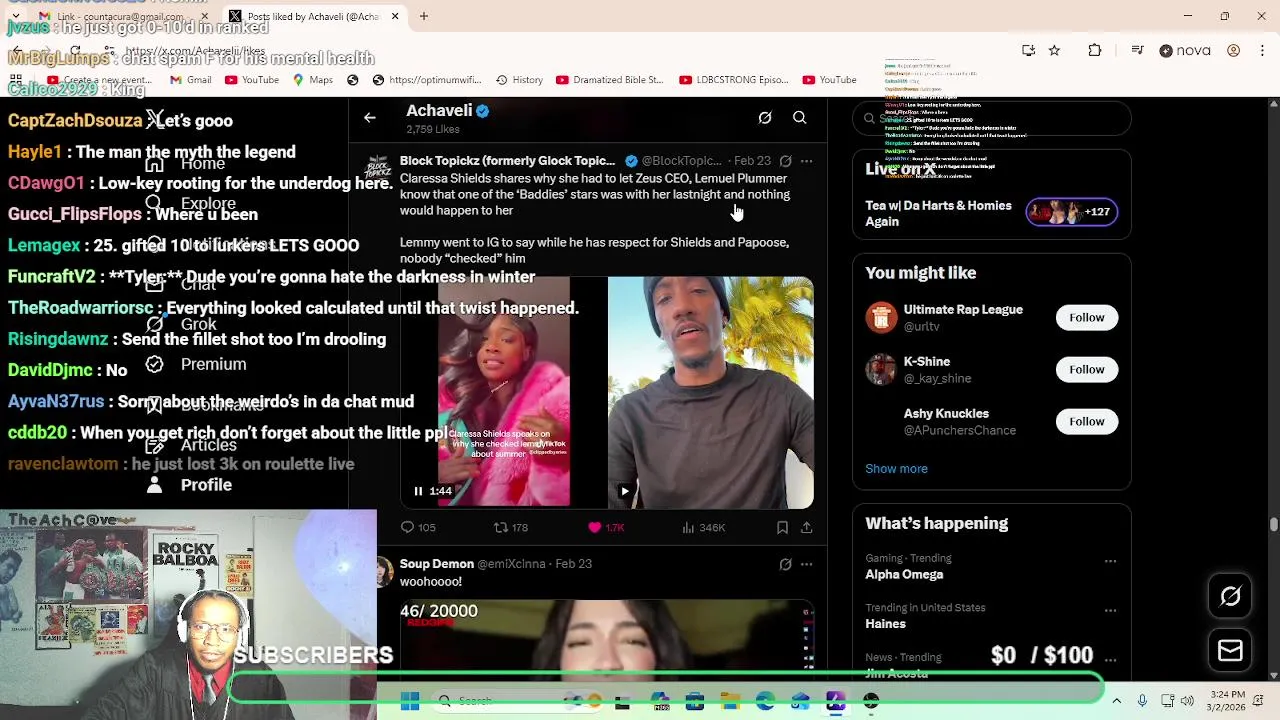Click the page vertical scrollbar thumb
This screenshot has width=1280, height=720.
coord(1273,524)
